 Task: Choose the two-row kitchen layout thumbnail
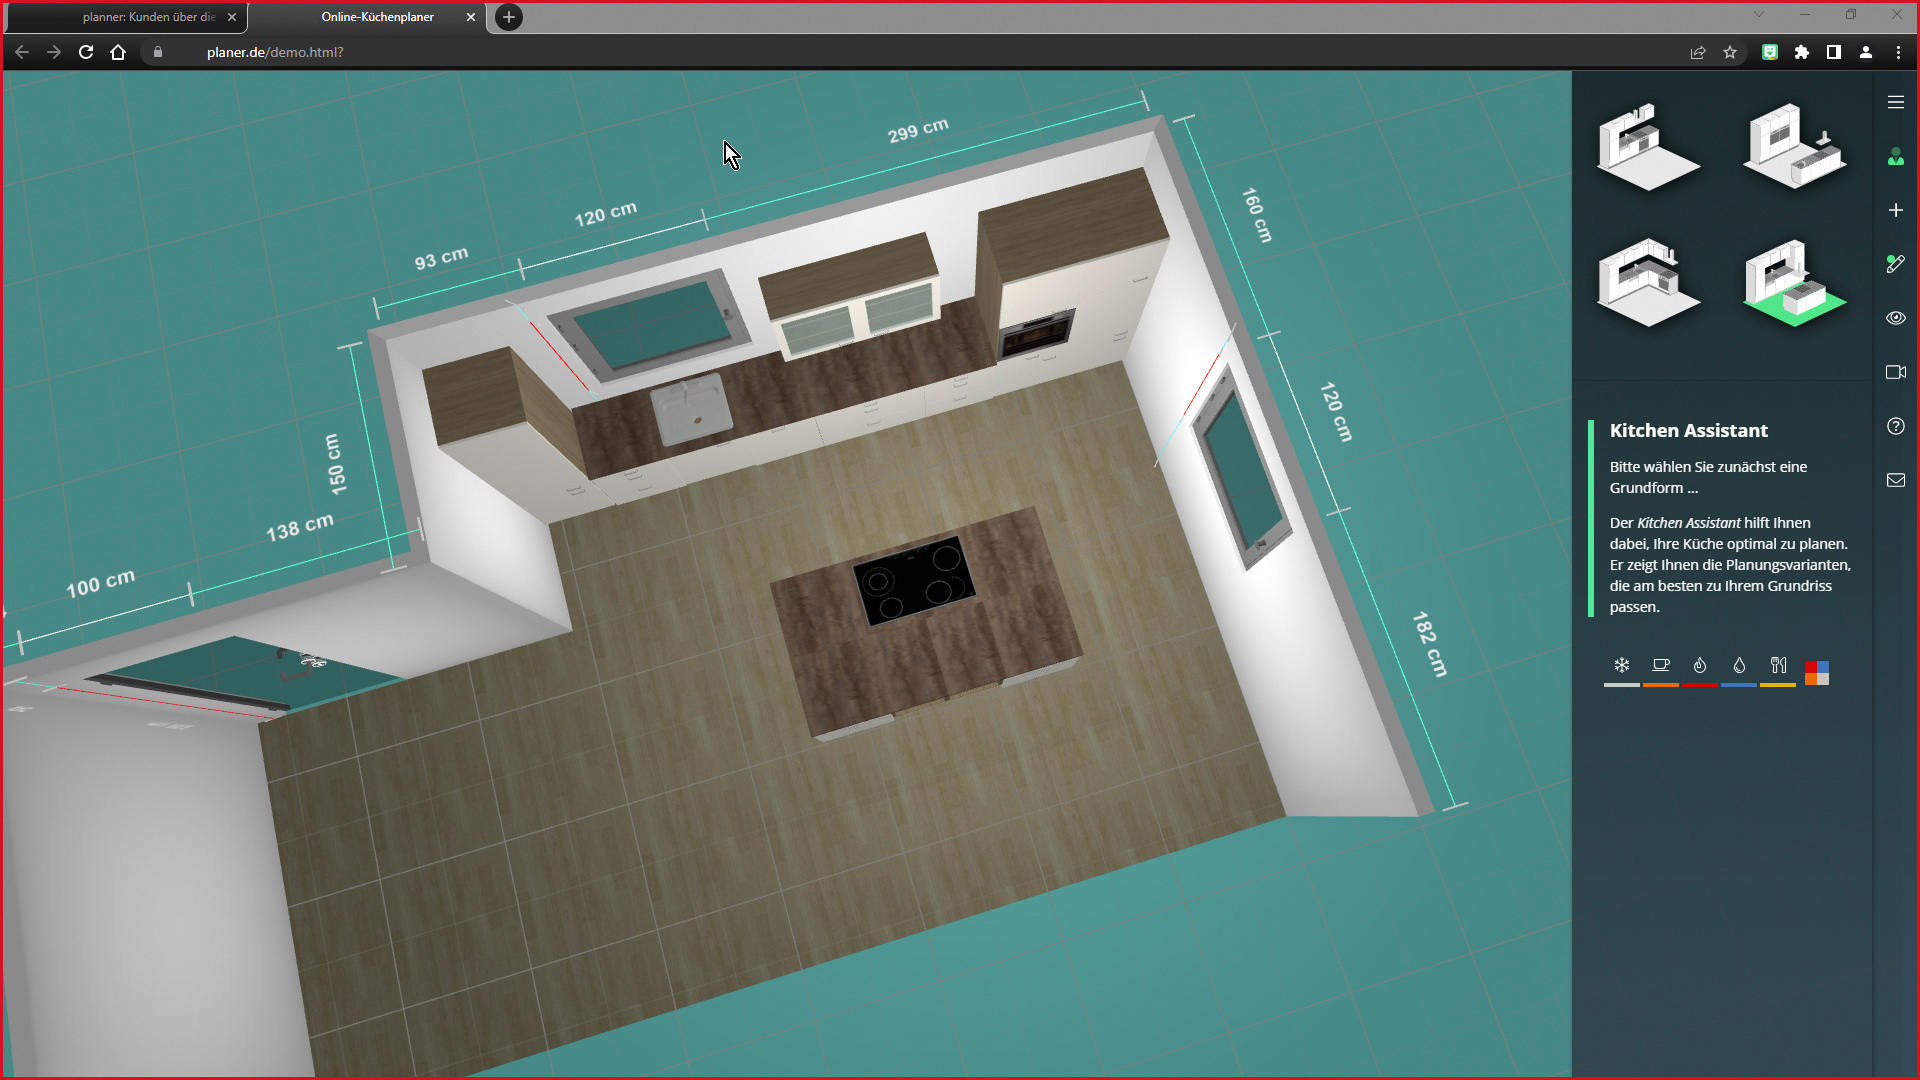coord(1794,147)
